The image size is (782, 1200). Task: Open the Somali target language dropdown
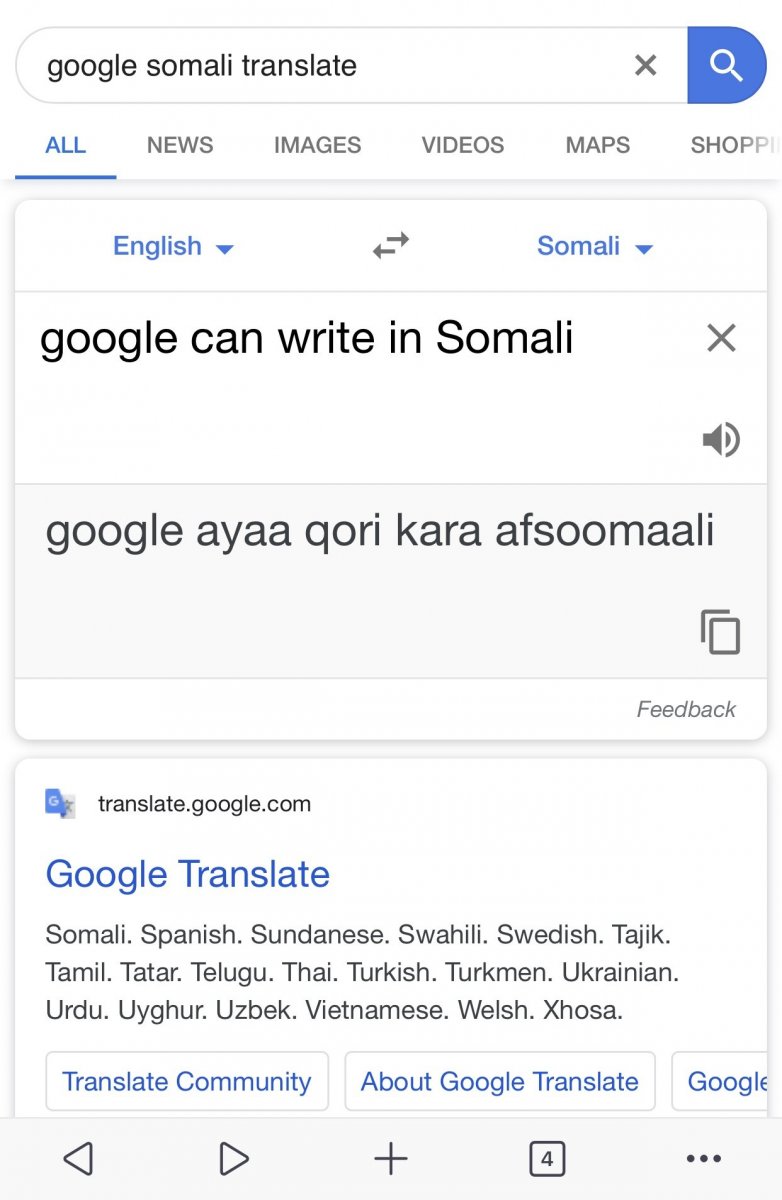tap(594, 246)
